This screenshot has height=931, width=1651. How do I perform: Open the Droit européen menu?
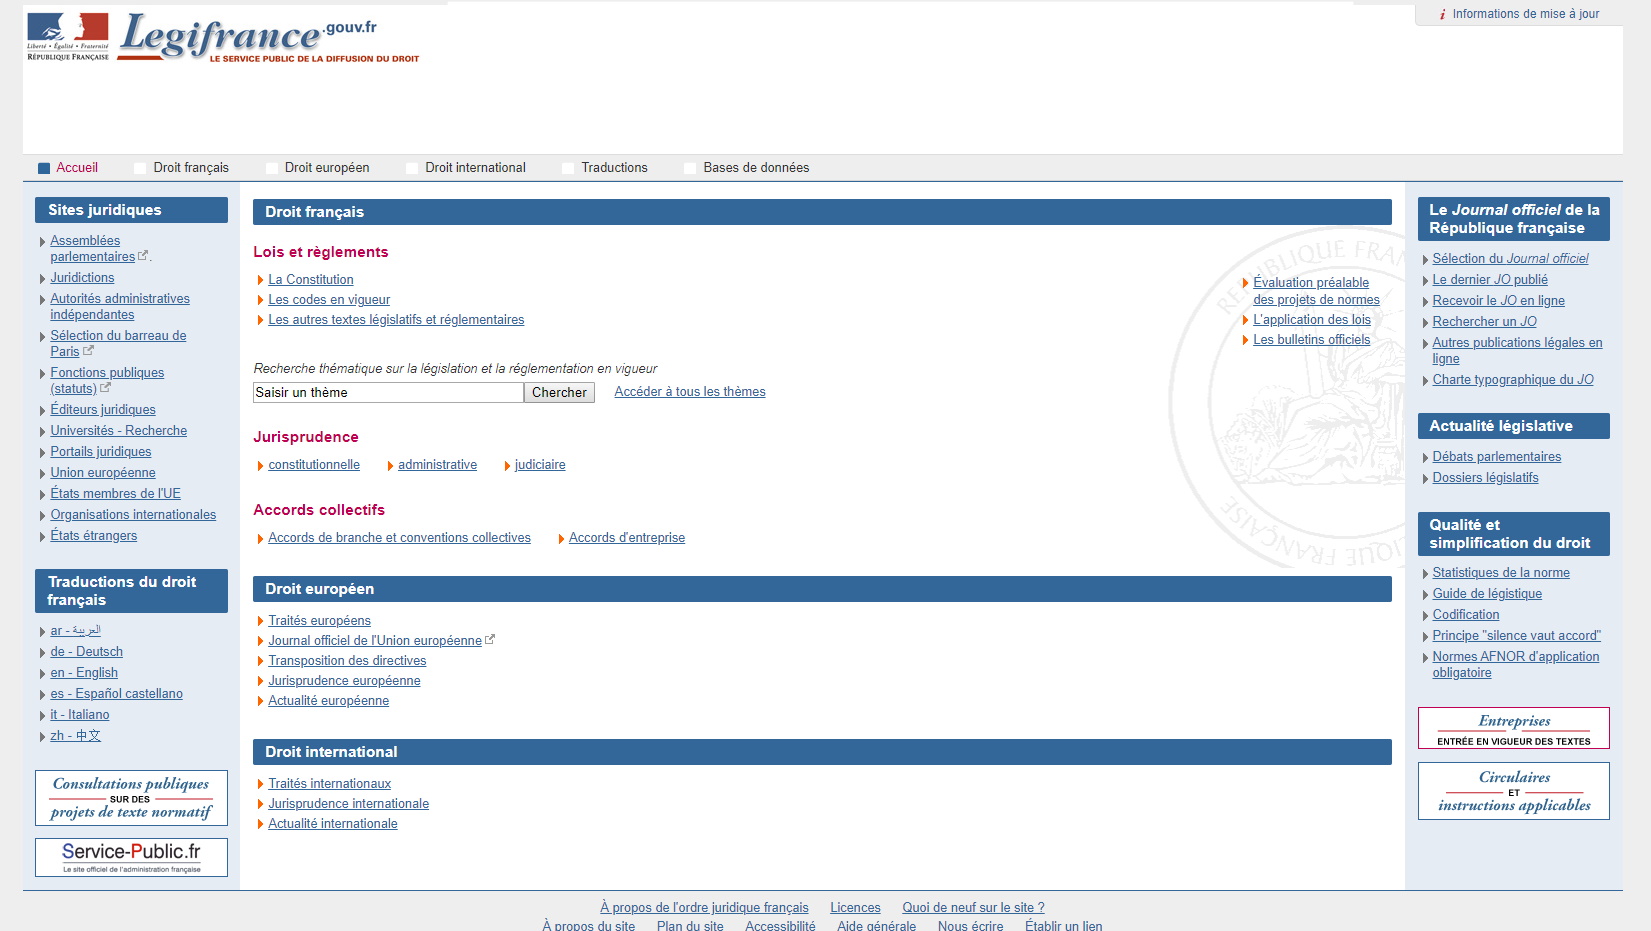click(x=327, y=168)
